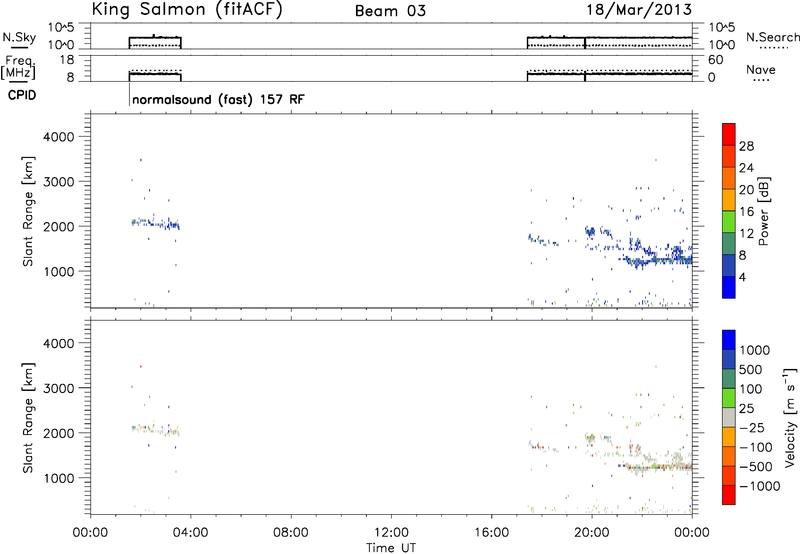Screen dimensions: 800x554
Task: Click the 04:00 time tick label
Action: (190, 533)
